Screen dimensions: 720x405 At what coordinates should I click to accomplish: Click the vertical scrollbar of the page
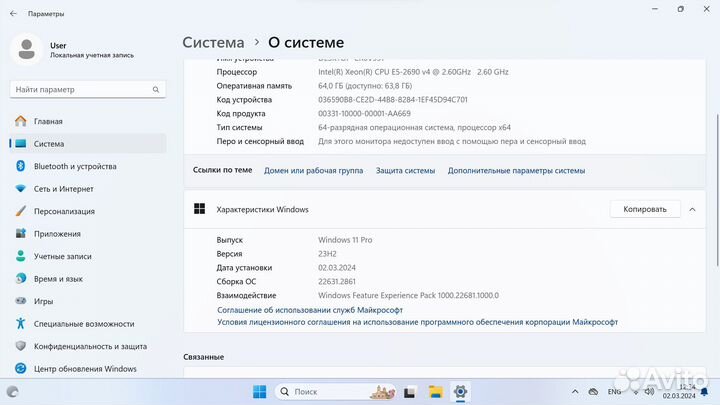717,189
